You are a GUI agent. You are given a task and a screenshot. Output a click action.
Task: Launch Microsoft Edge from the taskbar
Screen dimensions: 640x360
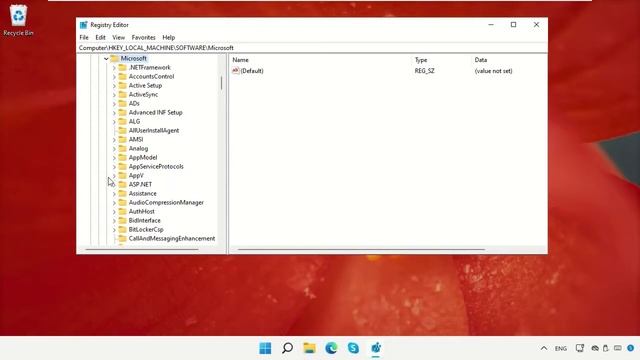[331, 348]
